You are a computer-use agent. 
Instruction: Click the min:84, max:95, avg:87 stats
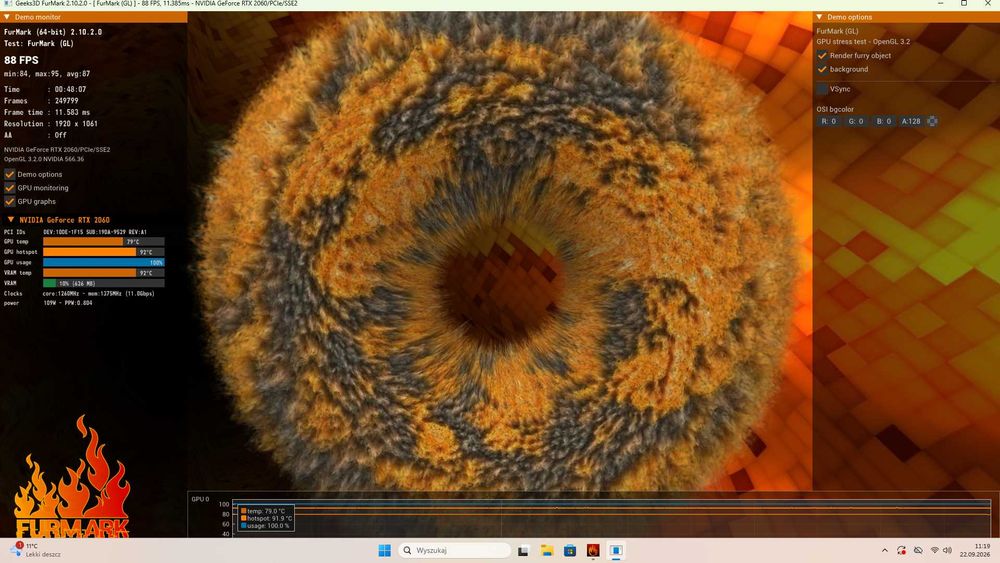[x=47, y=74]
